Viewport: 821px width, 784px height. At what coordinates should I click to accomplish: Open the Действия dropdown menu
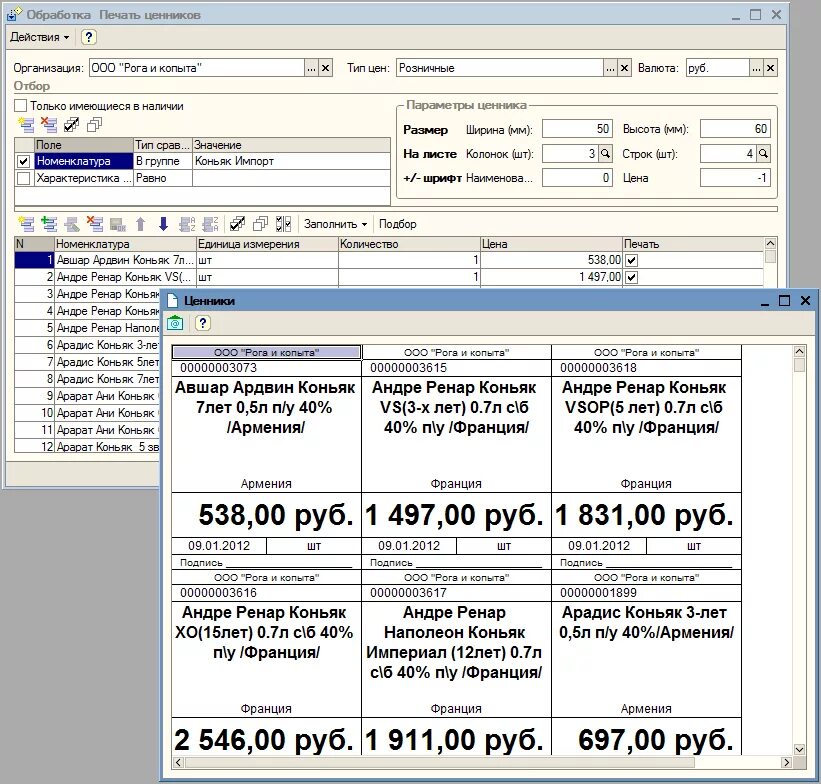(x=39, y=37)
